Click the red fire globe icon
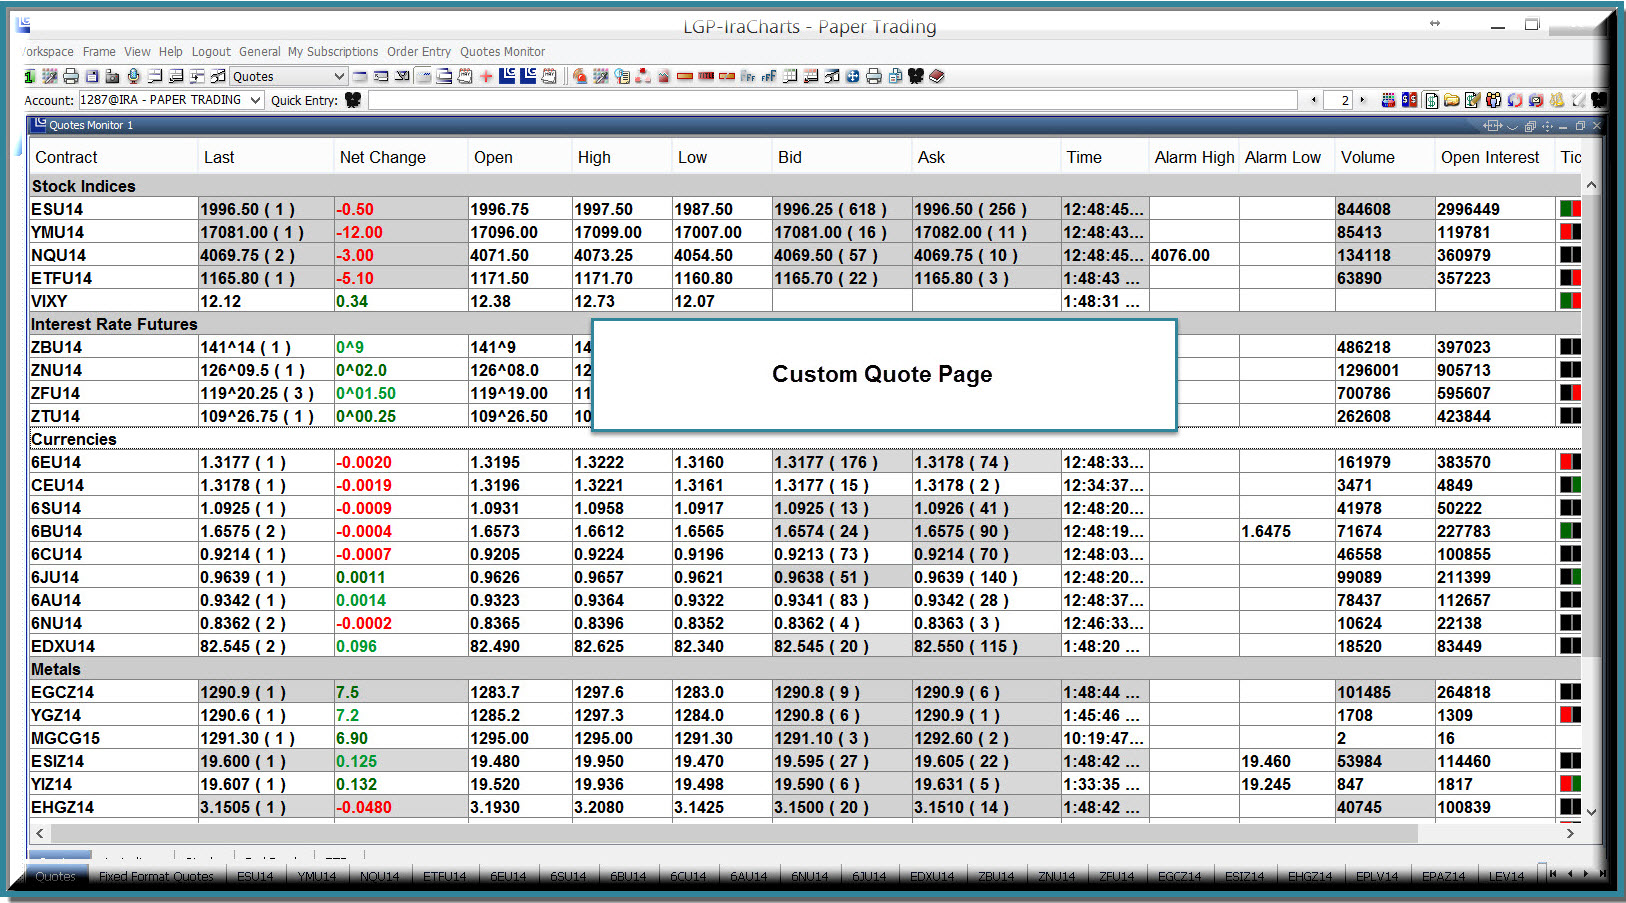Image resolution: width=1626 pixels, height=903 pixels. [x=580, y=76]
